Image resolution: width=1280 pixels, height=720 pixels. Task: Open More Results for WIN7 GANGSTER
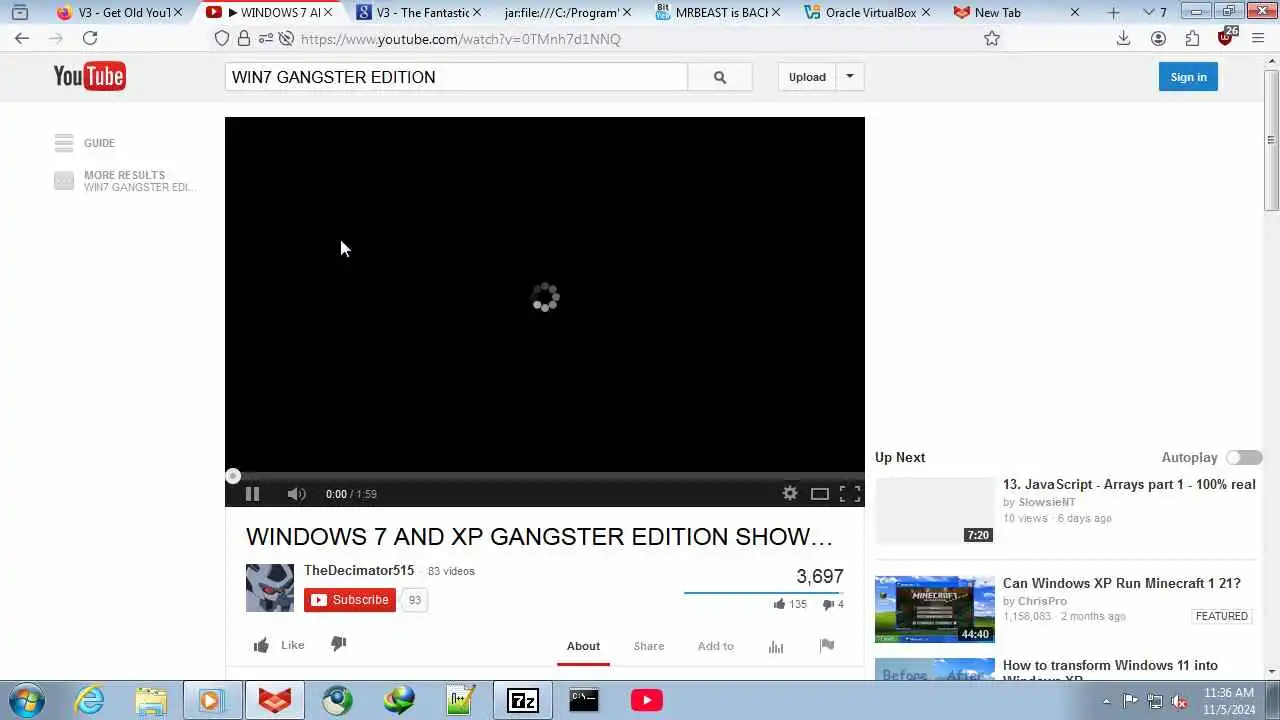tap(125, 181)
